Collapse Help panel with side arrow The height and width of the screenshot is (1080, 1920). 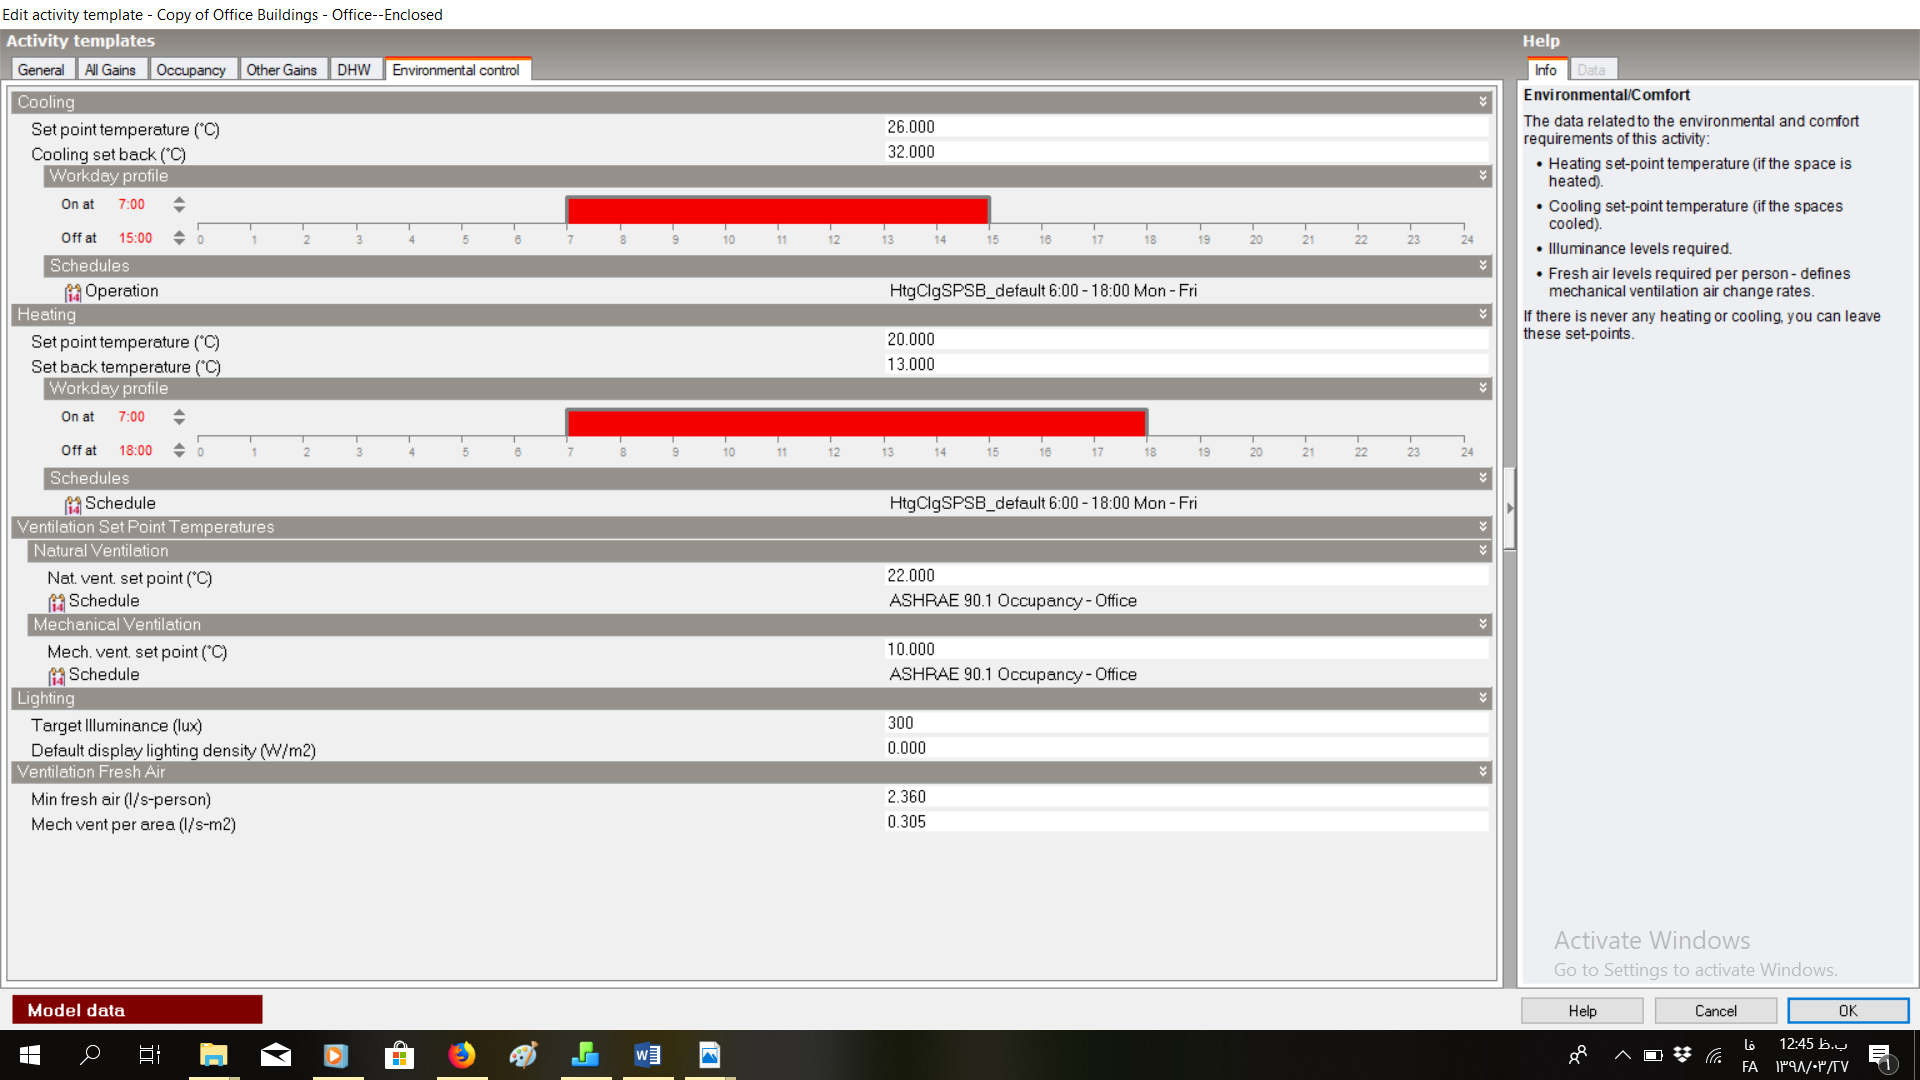click(x=1510, y=508)
